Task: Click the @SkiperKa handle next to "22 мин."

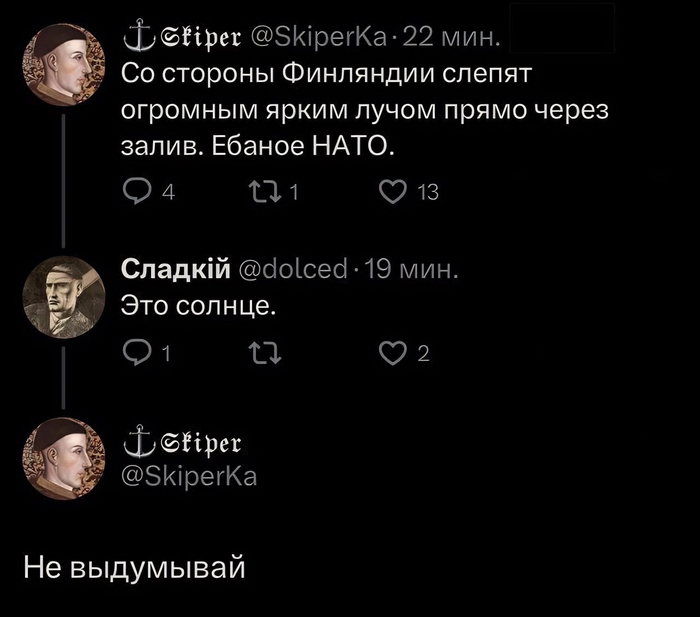Action: [313, 40]
